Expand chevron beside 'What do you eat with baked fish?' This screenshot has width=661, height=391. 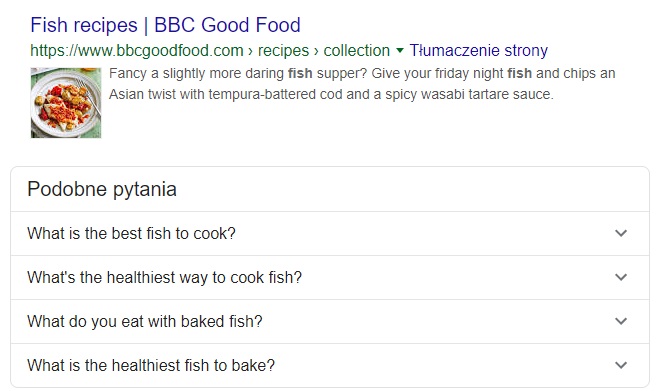pyautogui.click(x=621, y=321)
